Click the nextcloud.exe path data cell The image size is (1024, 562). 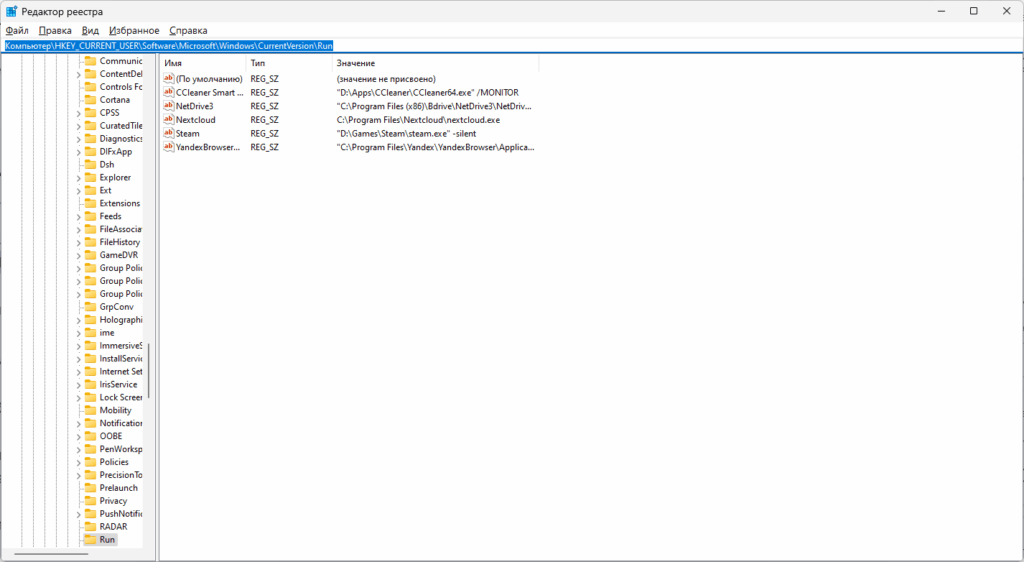click(x=418, y=119)
